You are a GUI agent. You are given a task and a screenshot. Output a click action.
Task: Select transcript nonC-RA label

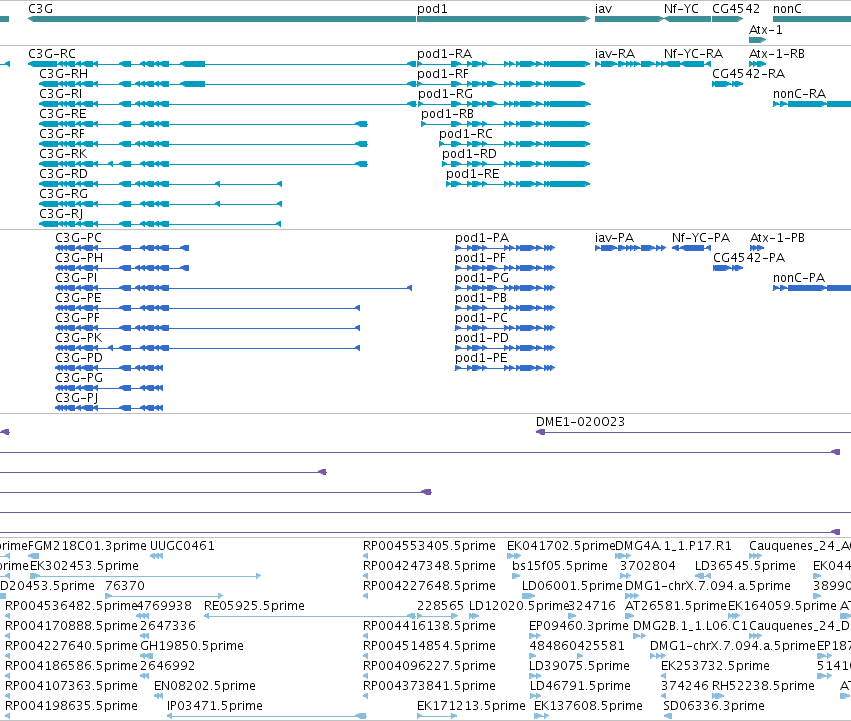pyautogui.click(x=799, y=94)
